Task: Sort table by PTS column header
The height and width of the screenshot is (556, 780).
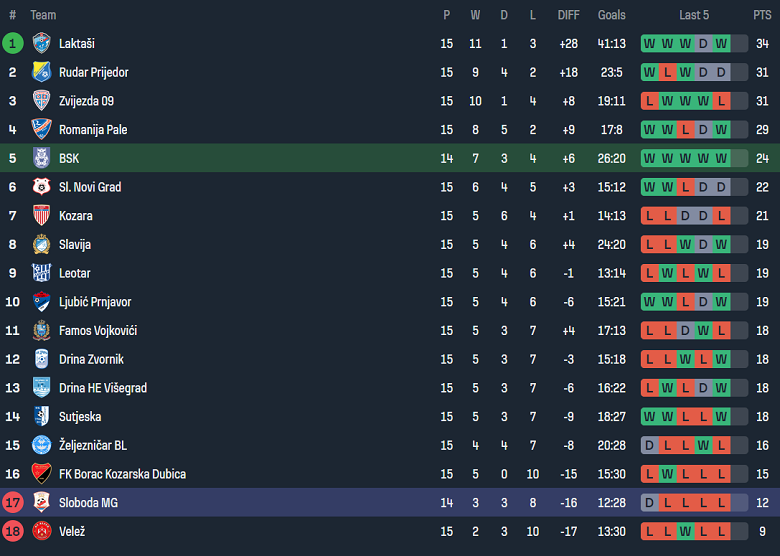Action: [762, 15]
